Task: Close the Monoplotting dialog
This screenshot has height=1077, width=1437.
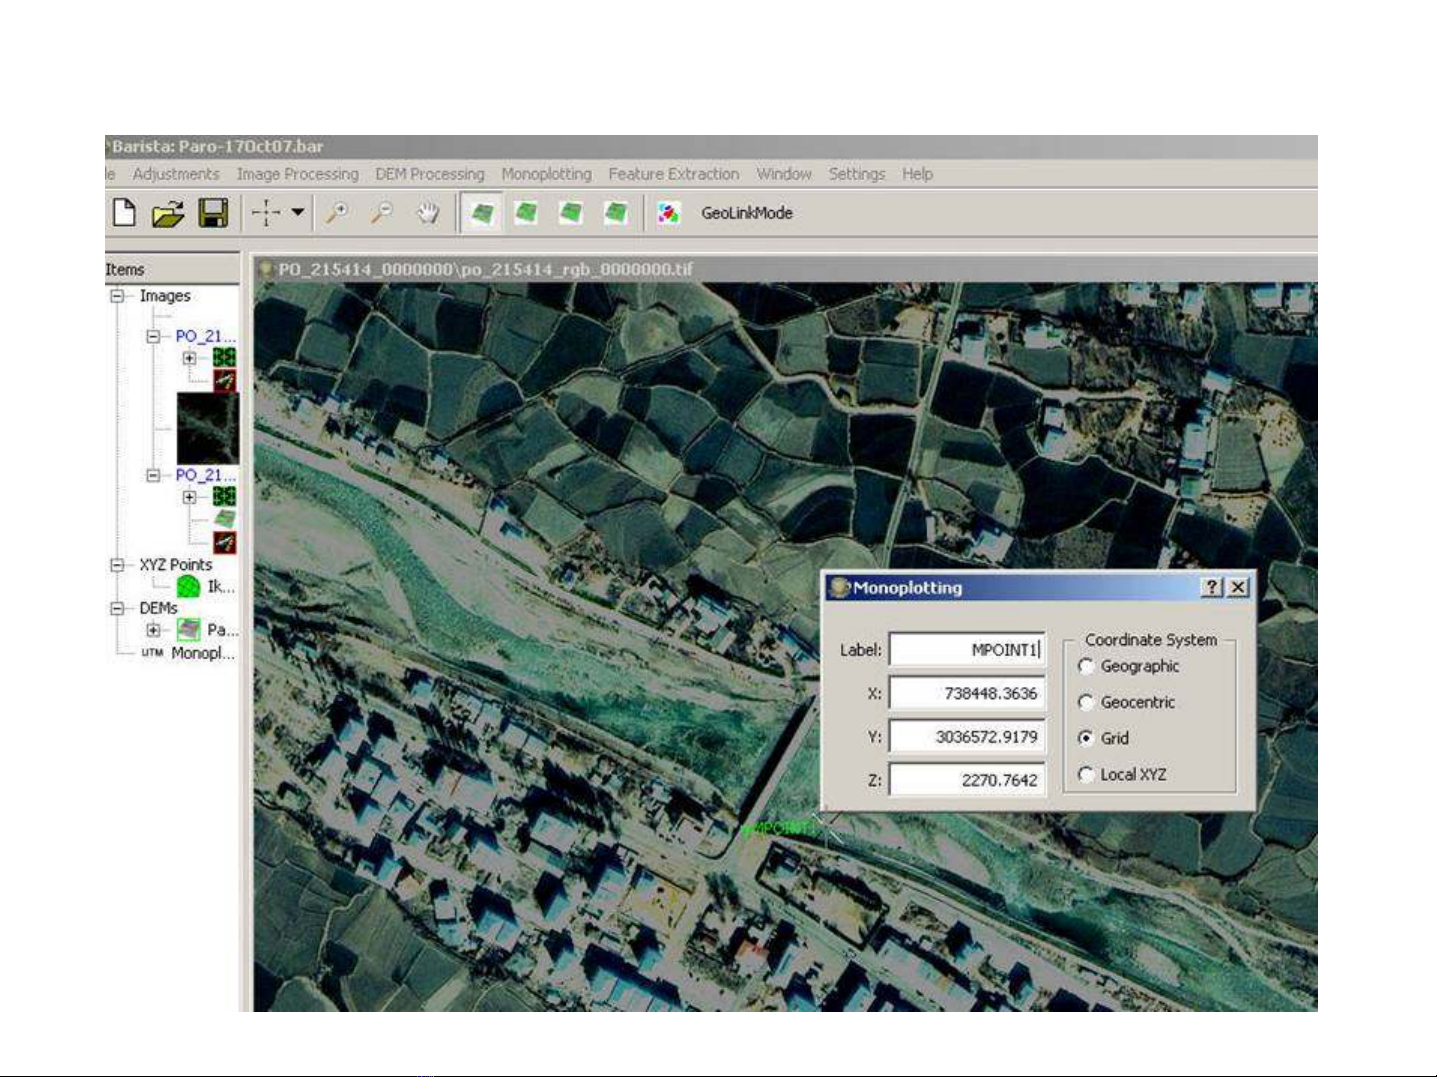Action: tap(1238, 588)
